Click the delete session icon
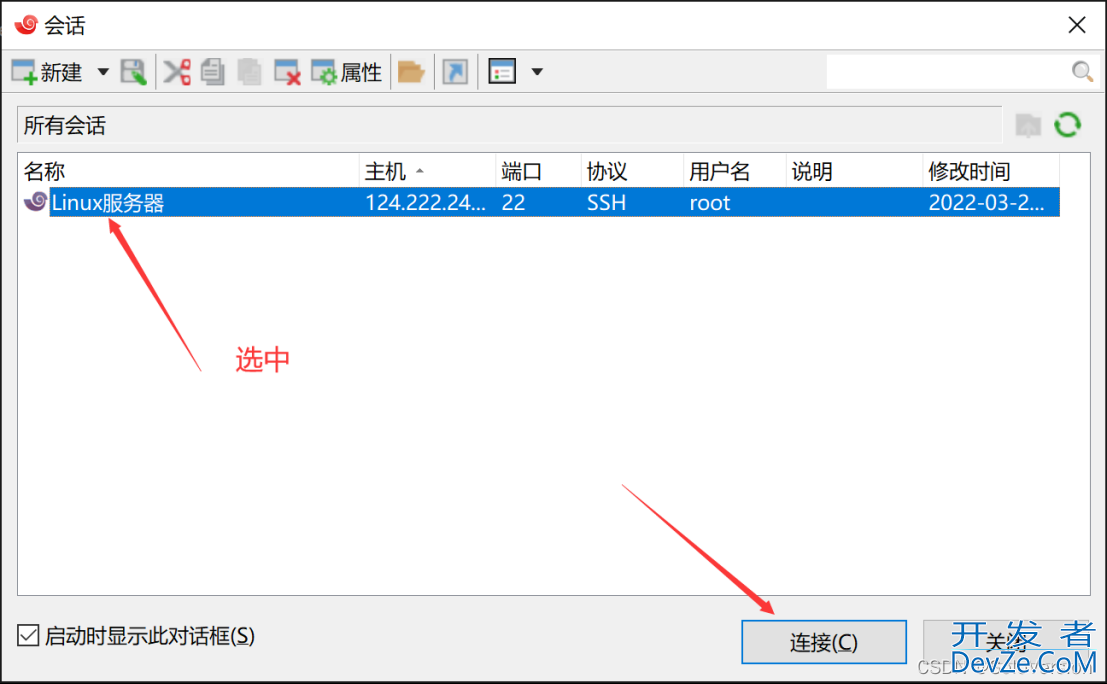Image resolution: width=1107 pixels, height=684 pixels. point(287,72)
